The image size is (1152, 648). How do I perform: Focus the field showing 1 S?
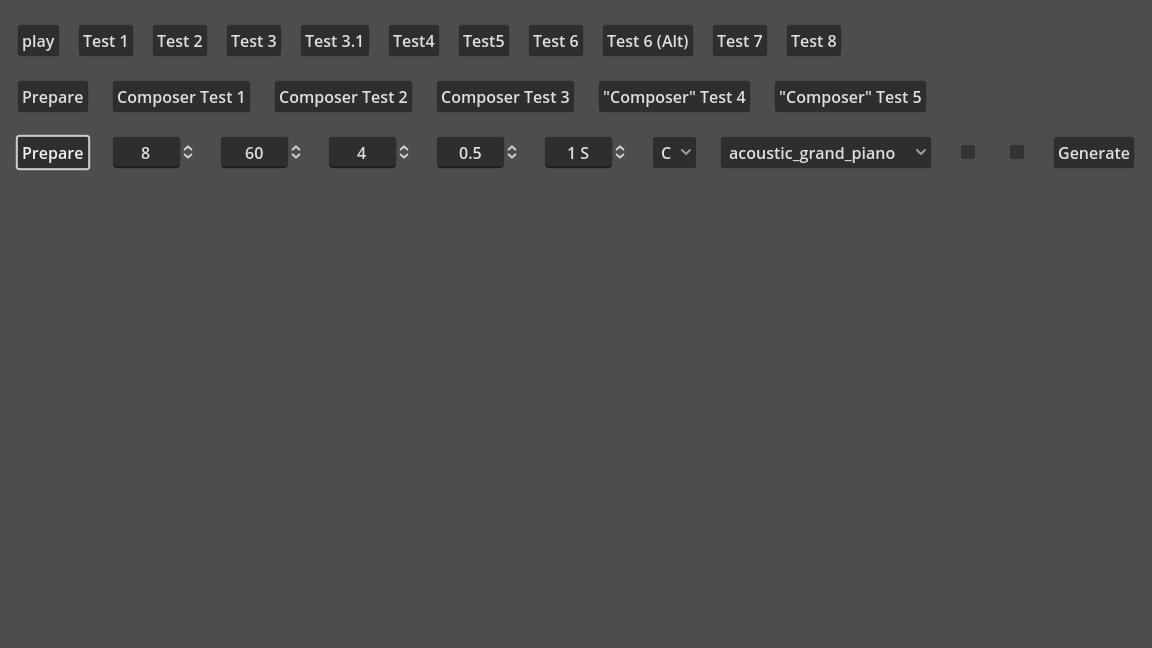tap(578, 153)
